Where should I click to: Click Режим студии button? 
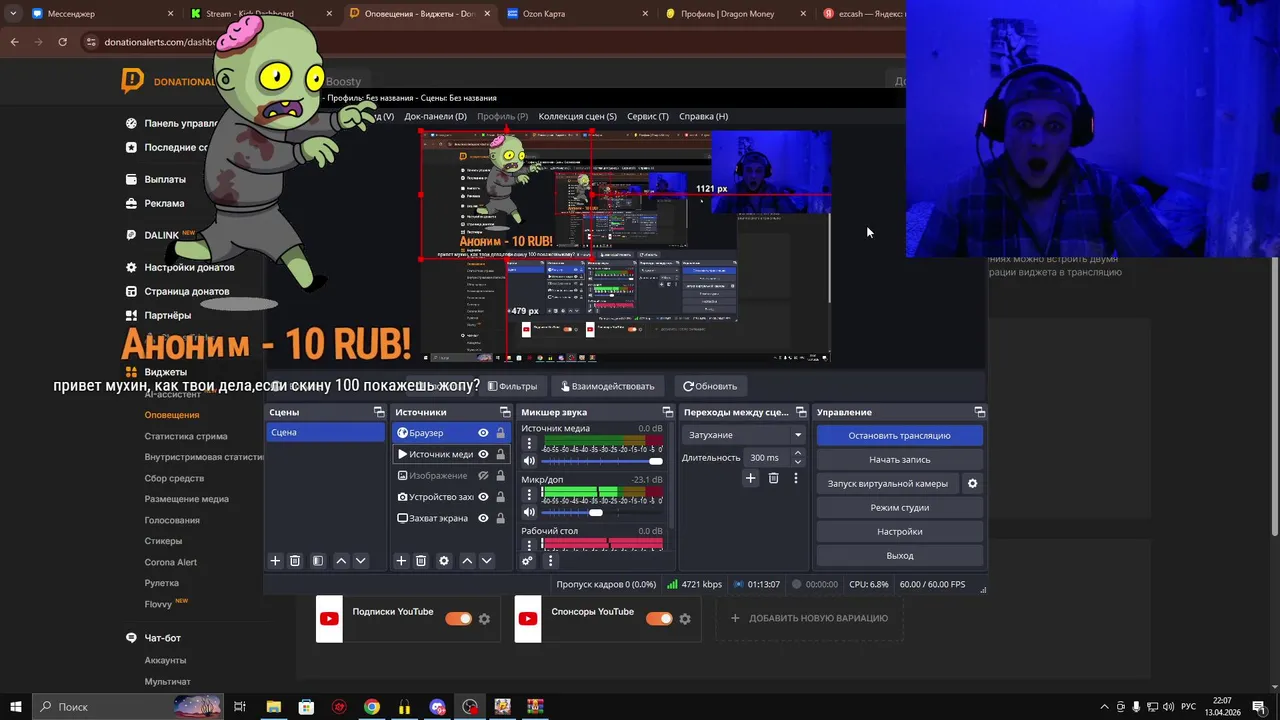899,507
